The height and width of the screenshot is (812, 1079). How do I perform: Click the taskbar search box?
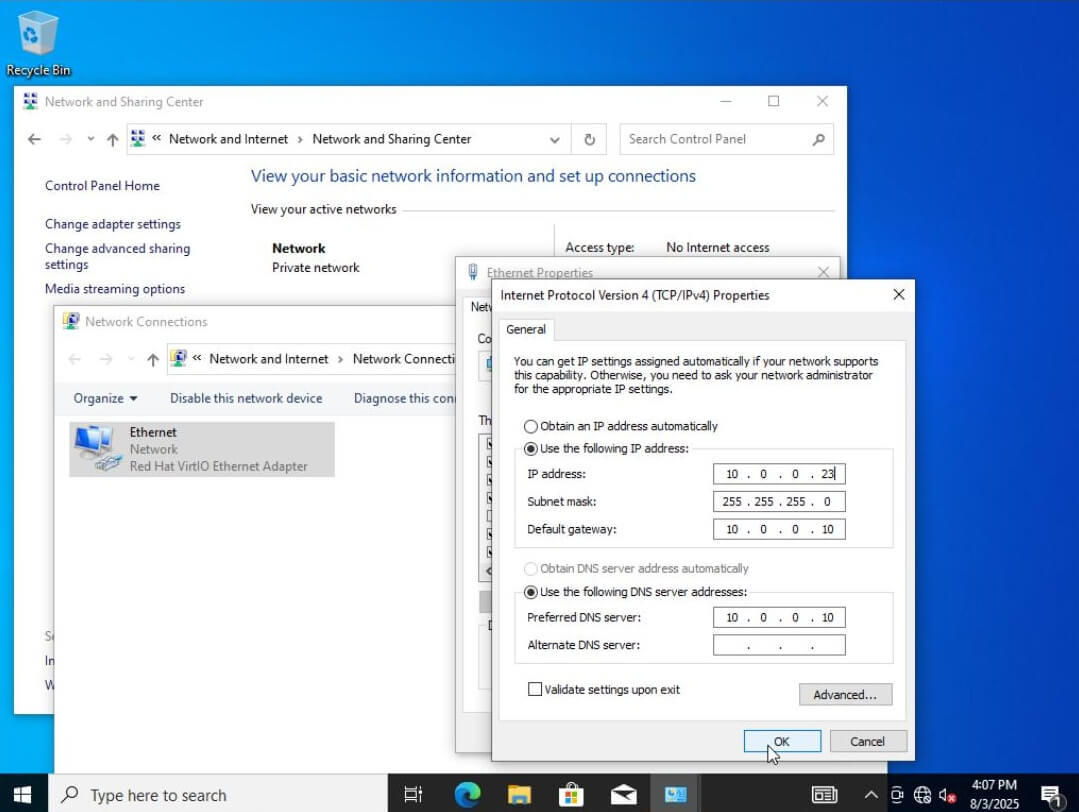pyautogui.click(x=217, y=795)
